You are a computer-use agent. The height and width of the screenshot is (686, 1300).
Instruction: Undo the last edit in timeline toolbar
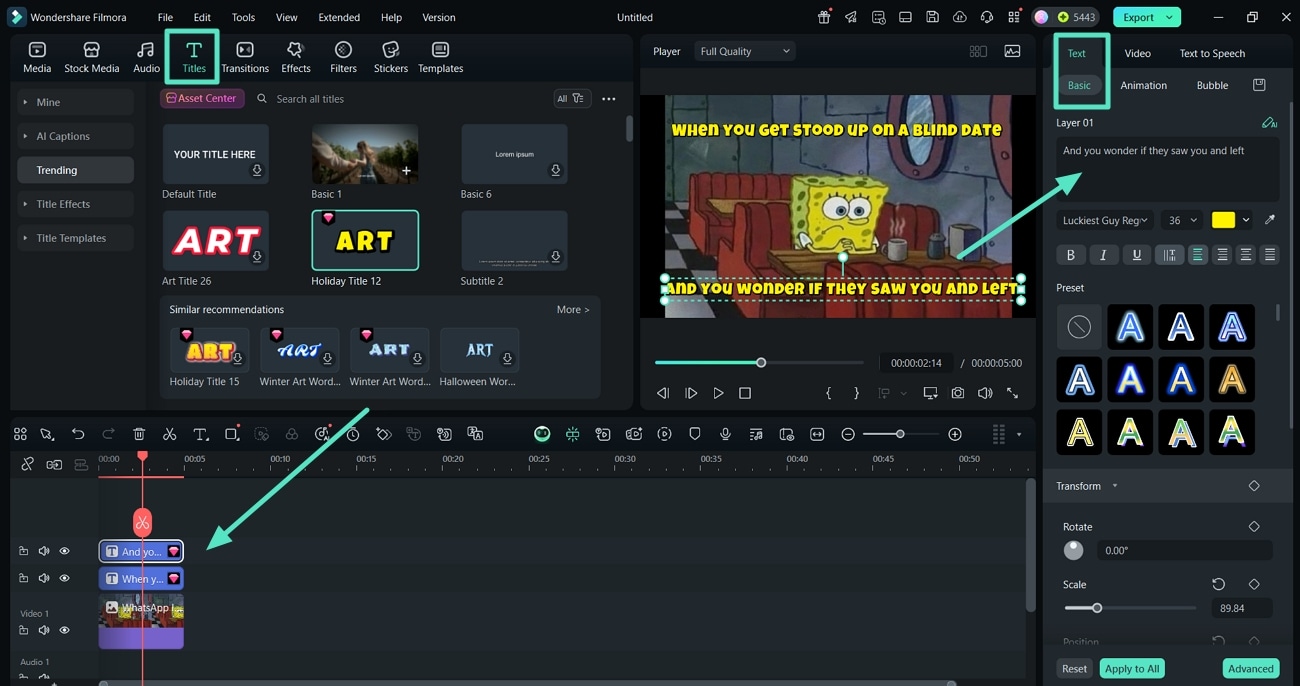click(x=78, y=434)
